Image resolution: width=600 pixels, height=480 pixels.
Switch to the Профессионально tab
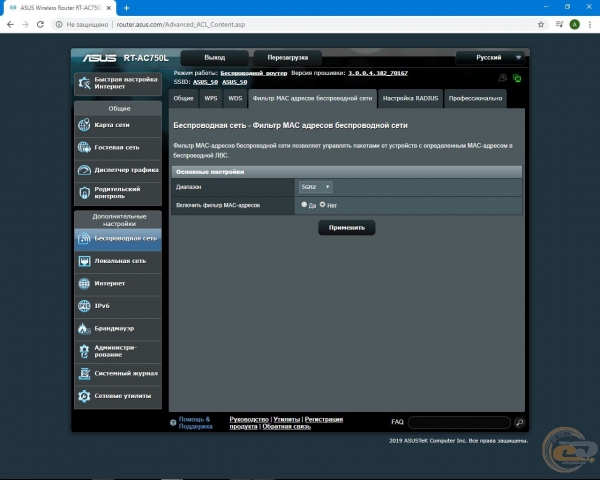click(475, 99)
